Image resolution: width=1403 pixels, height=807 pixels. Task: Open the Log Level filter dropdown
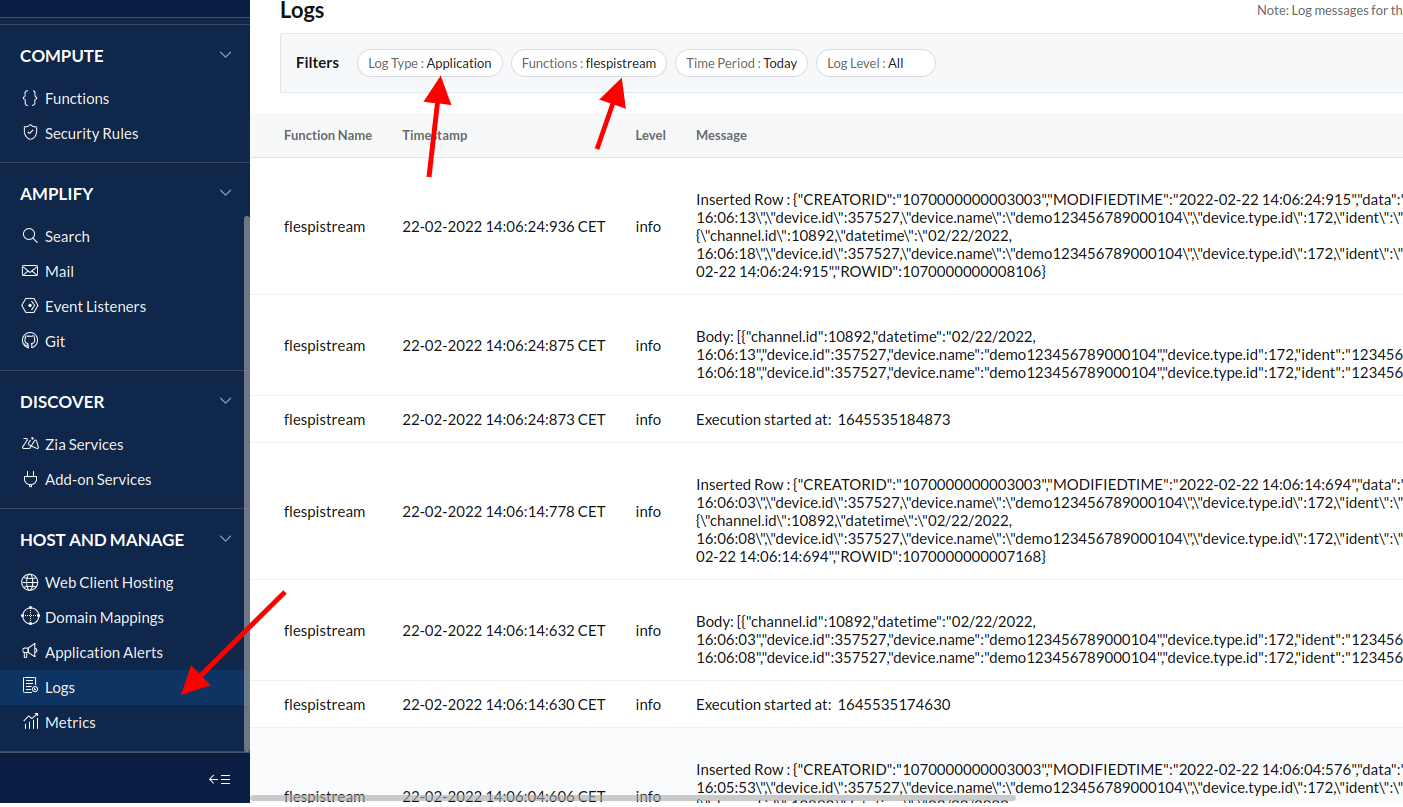876,63
